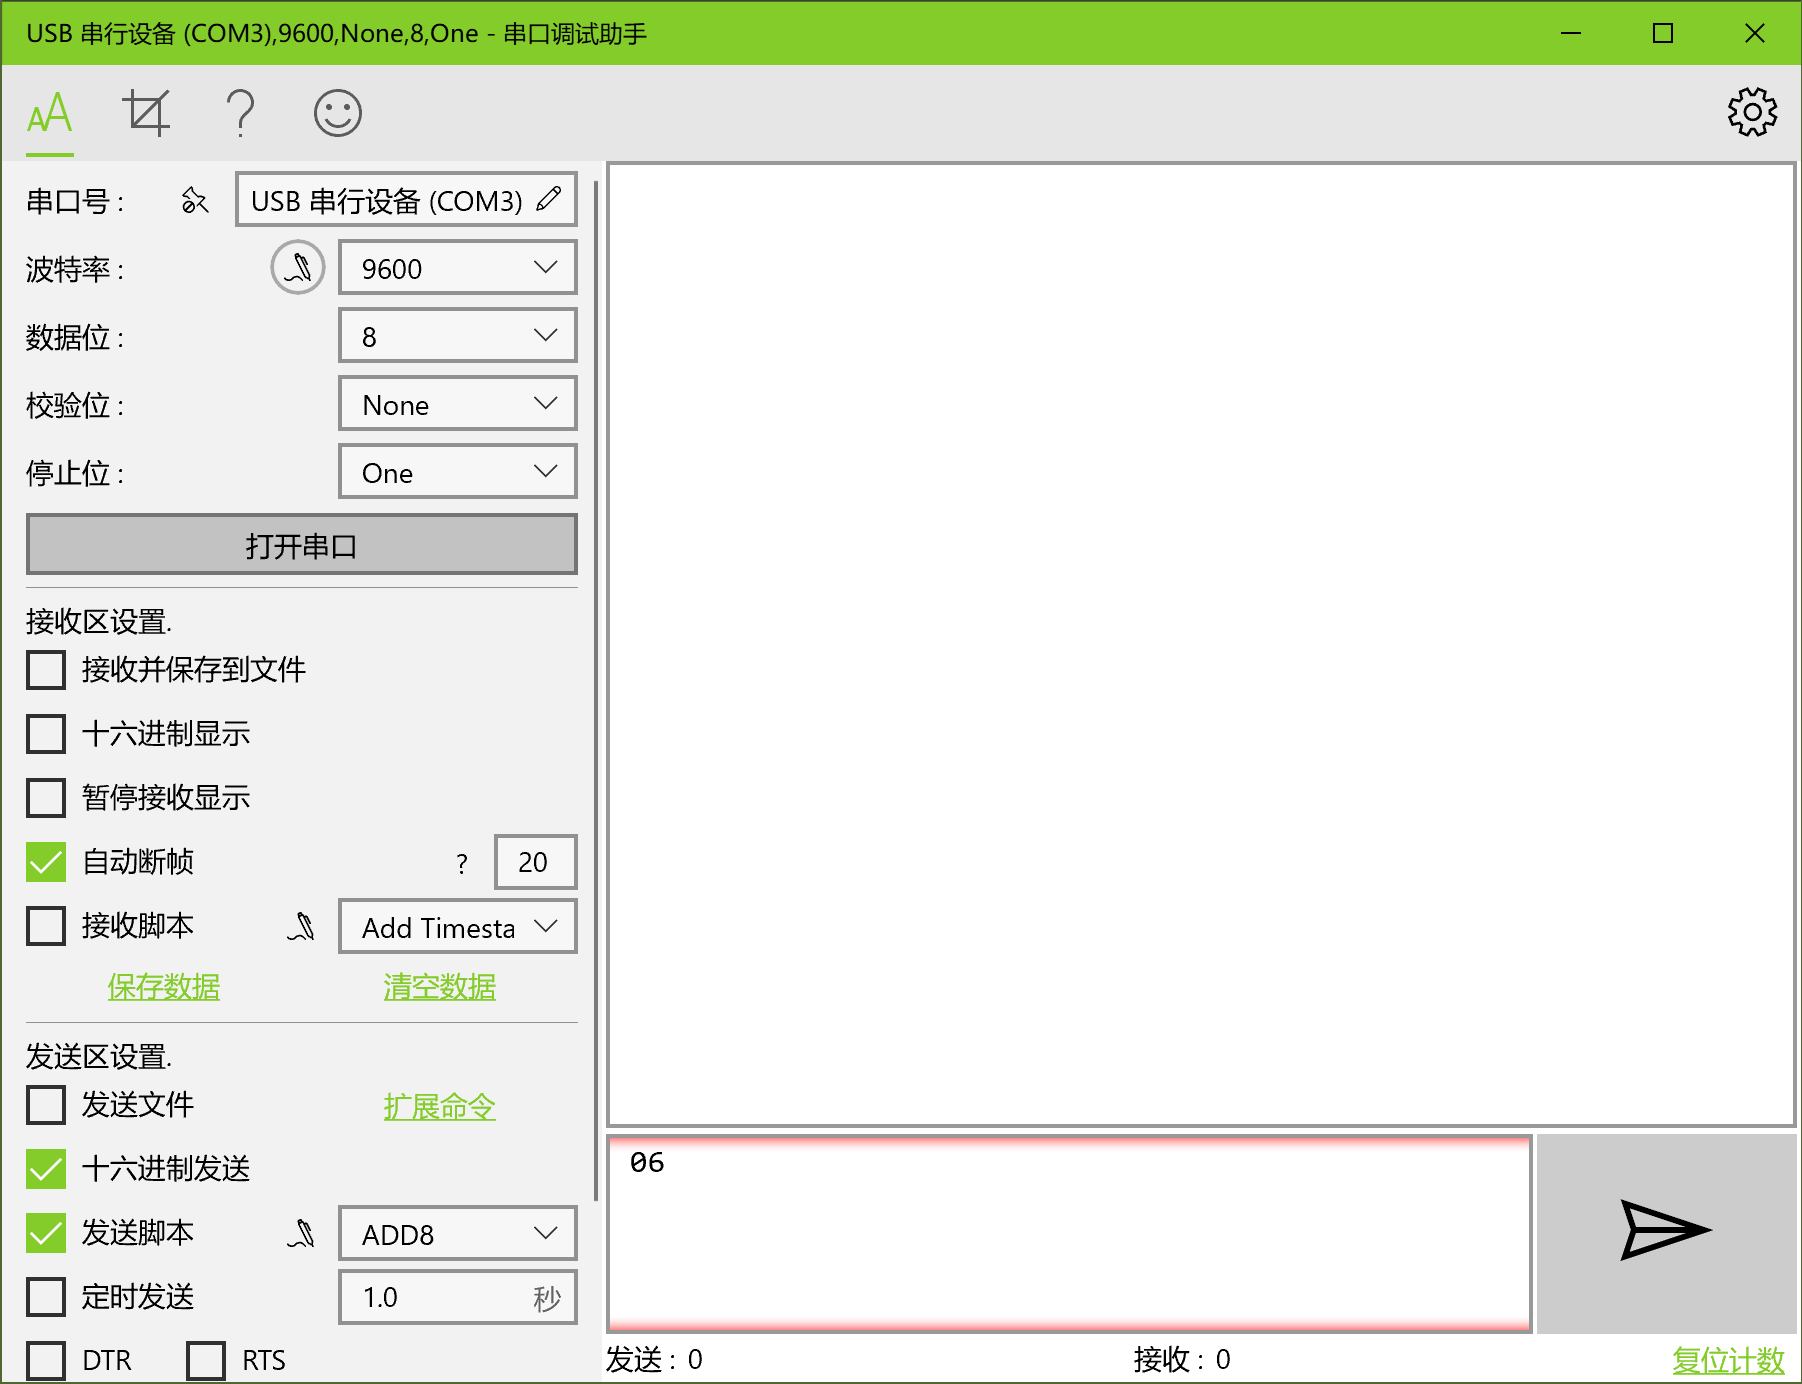Click the question mark beside 自动断帧

462,864
